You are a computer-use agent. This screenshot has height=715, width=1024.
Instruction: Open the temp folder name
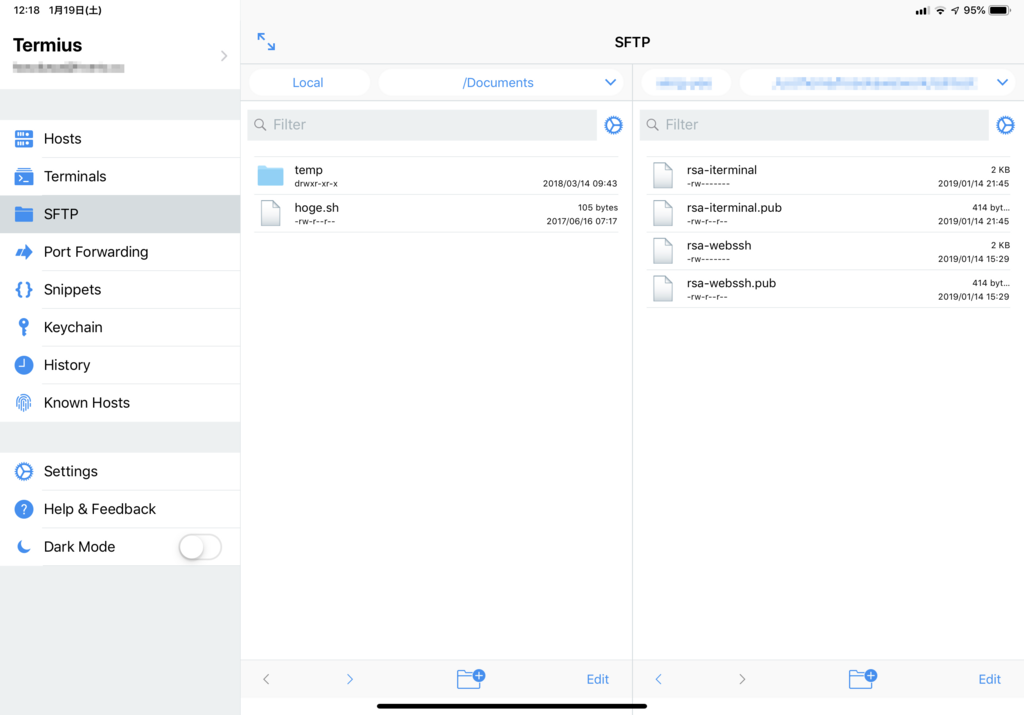[x=308, y=170]
